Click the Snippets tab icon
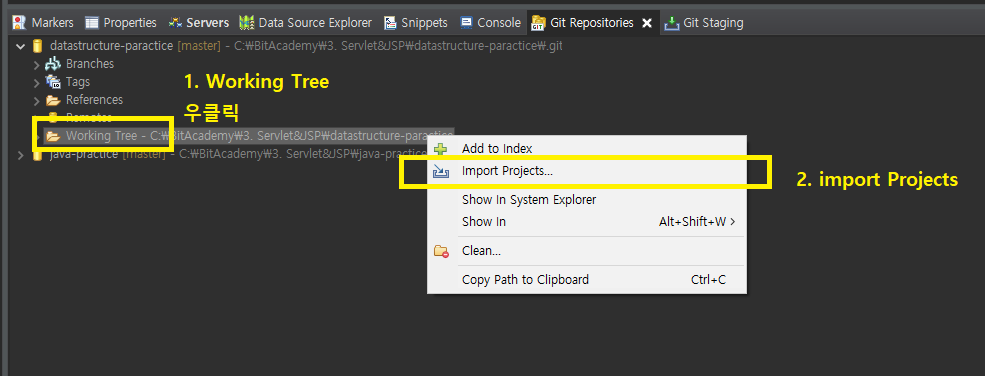The image size is (985, 376). [x=390, y=23]
